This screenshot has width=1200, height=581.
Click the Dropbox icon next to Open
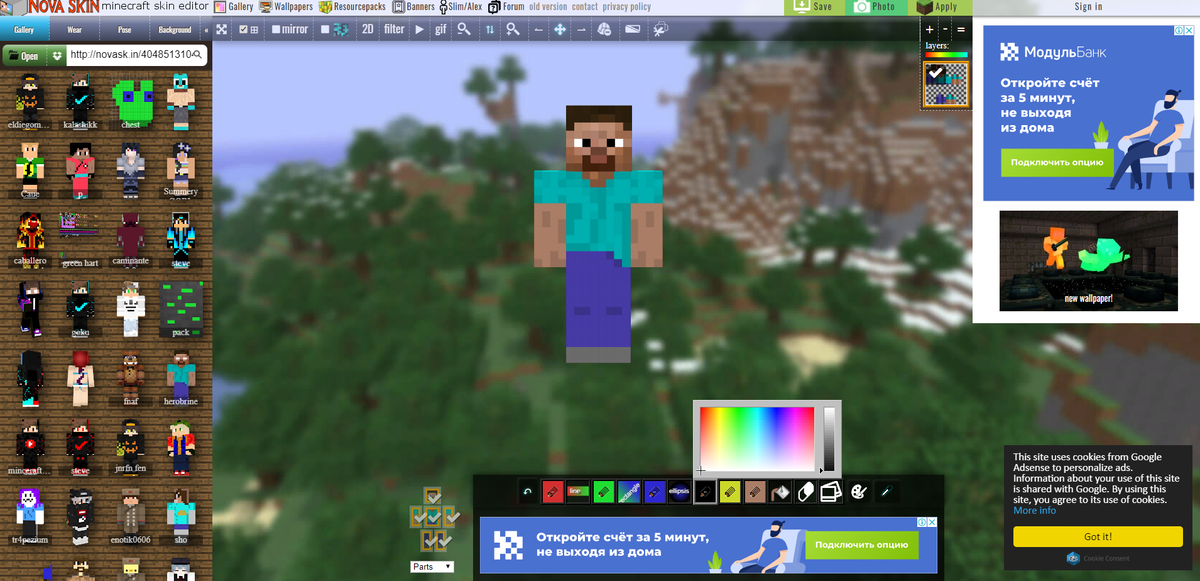(56, 56)
